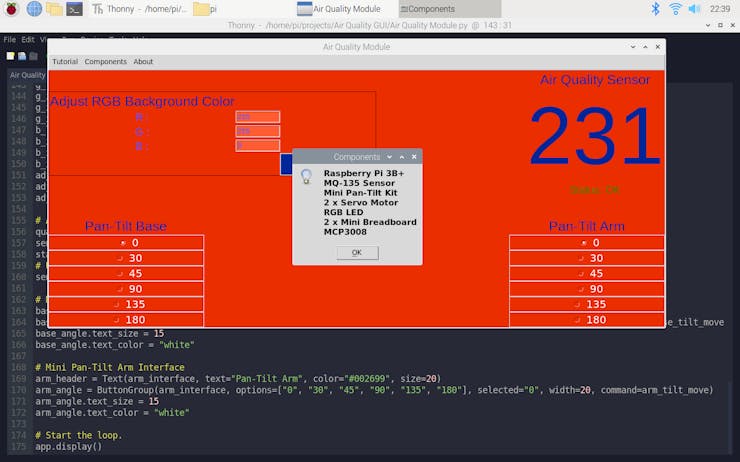740x462 pixels.
Task: Click the '# Start the loop.' comment line
Action: 78,435
